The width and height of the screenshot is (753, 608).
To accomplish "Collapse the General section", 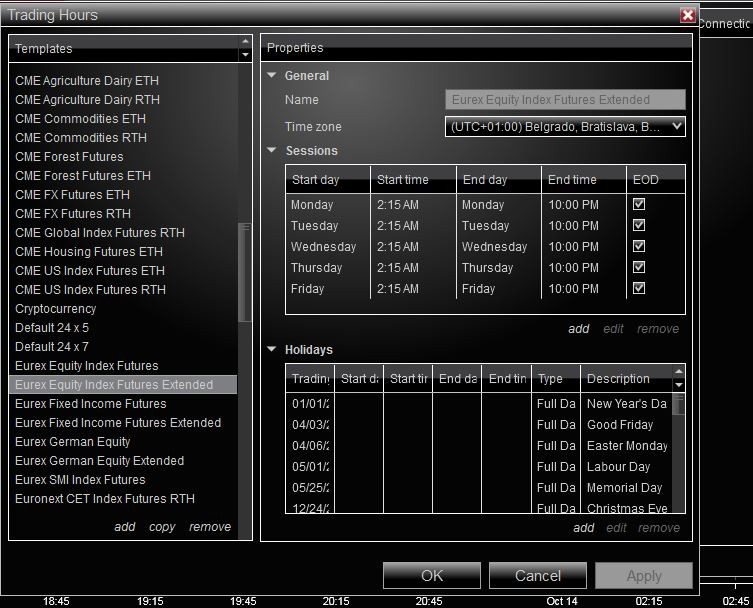I will tap(272, 75).
